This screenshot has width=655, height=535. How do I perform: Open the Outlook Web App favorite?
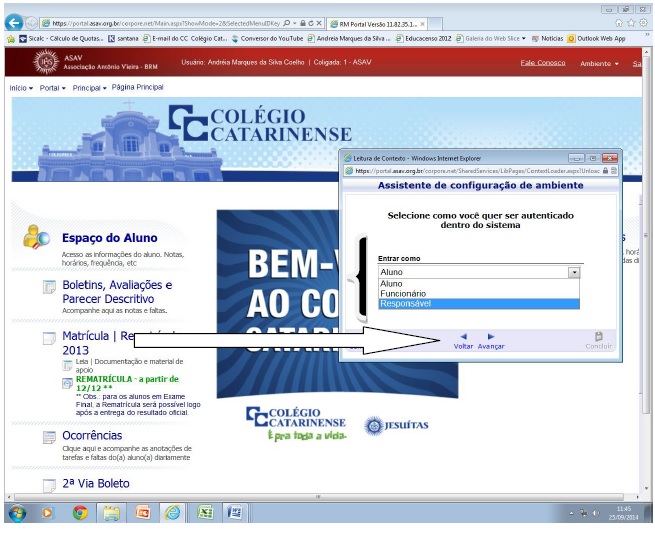[x=597, y=38]
